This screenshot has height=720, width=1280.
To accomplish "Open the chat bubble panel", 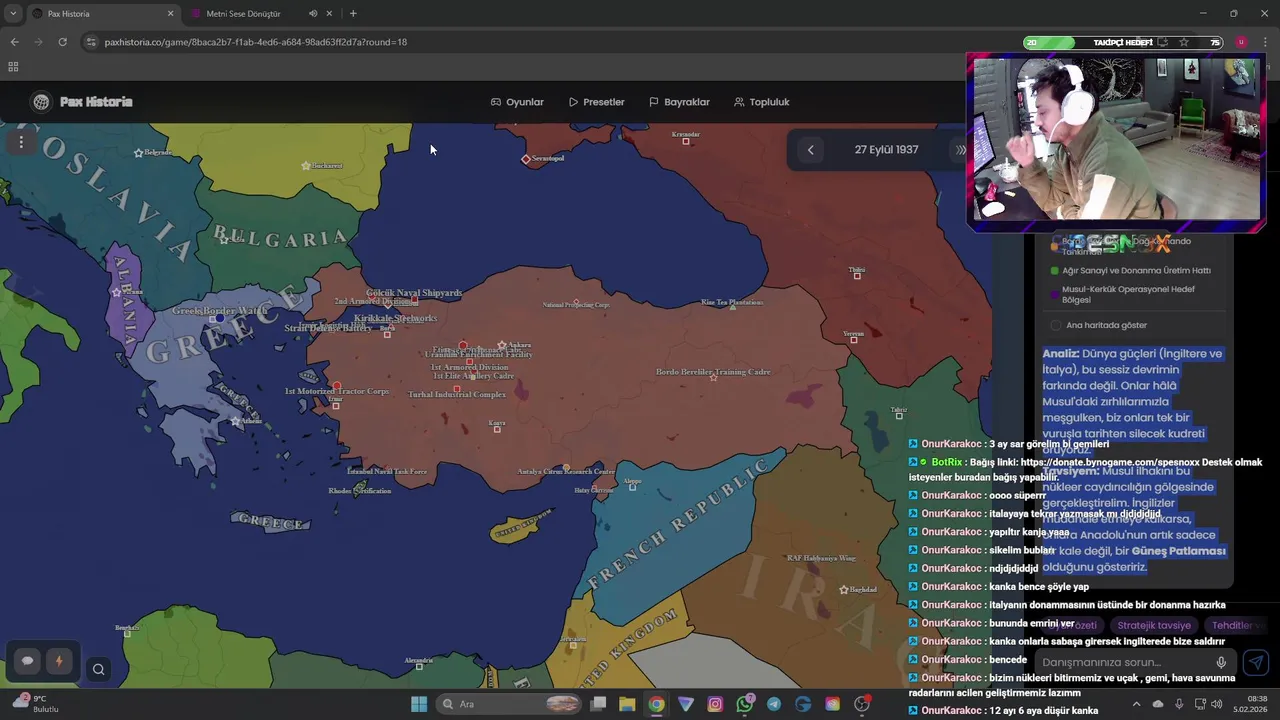I will (x=28, y=661).
